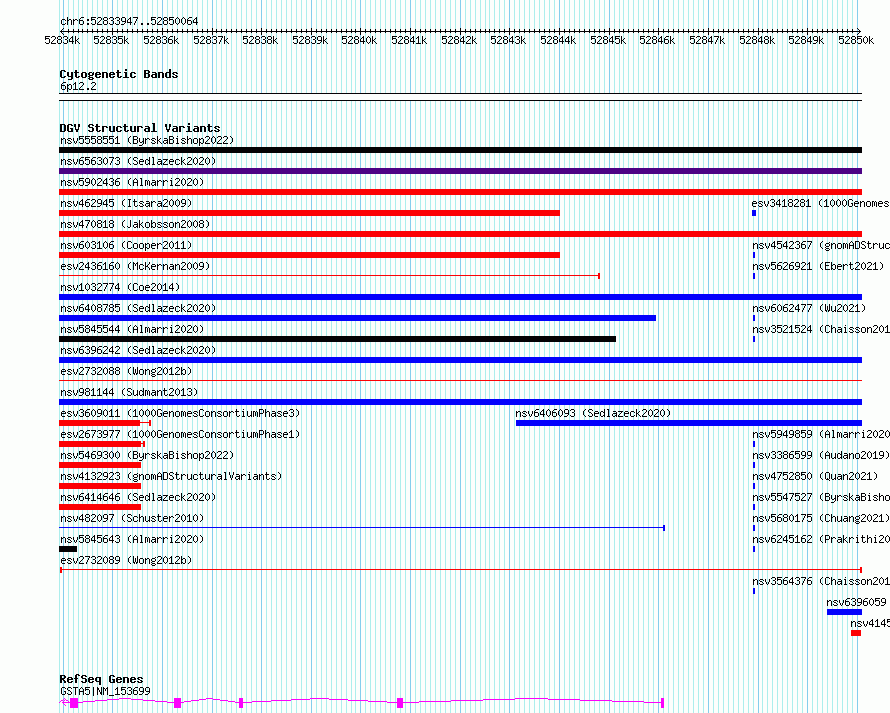Click the esv2436160 (McKernan2009) label
890x713 pixels.
[x=135, y=266]
